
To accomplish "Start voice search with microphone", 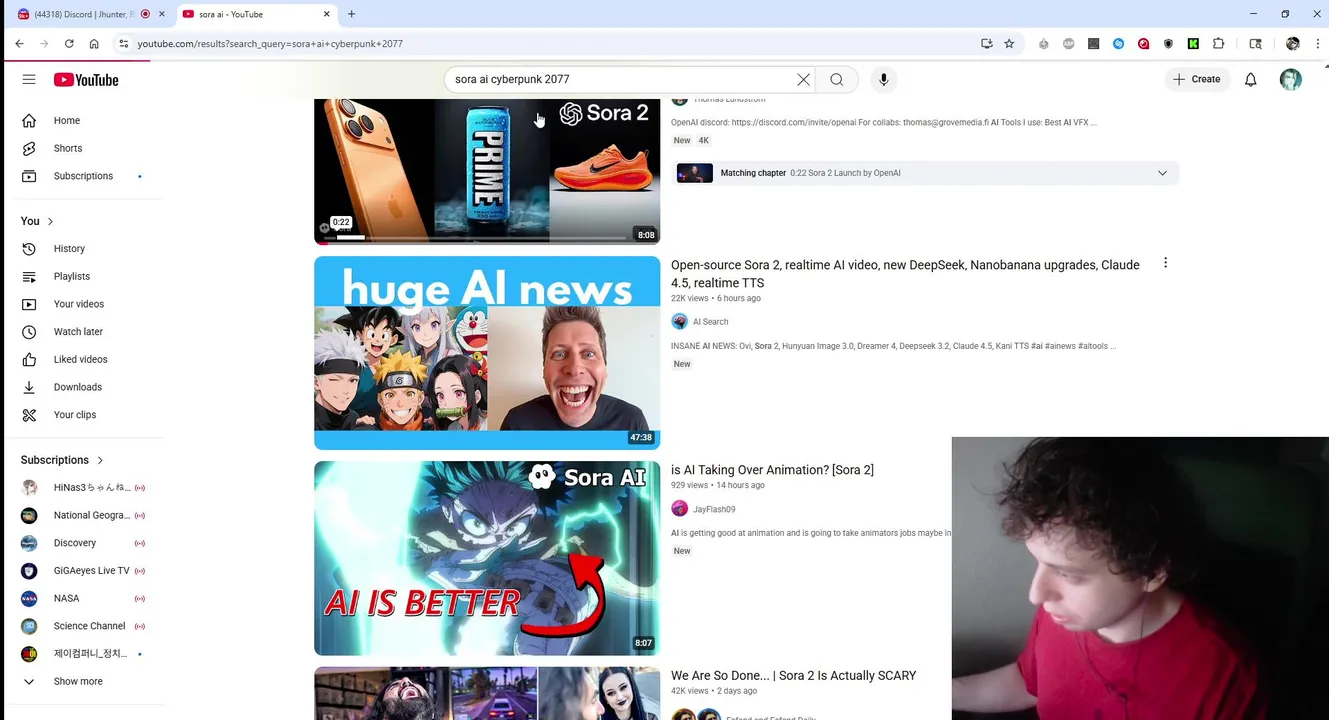I will pos(883,79).
